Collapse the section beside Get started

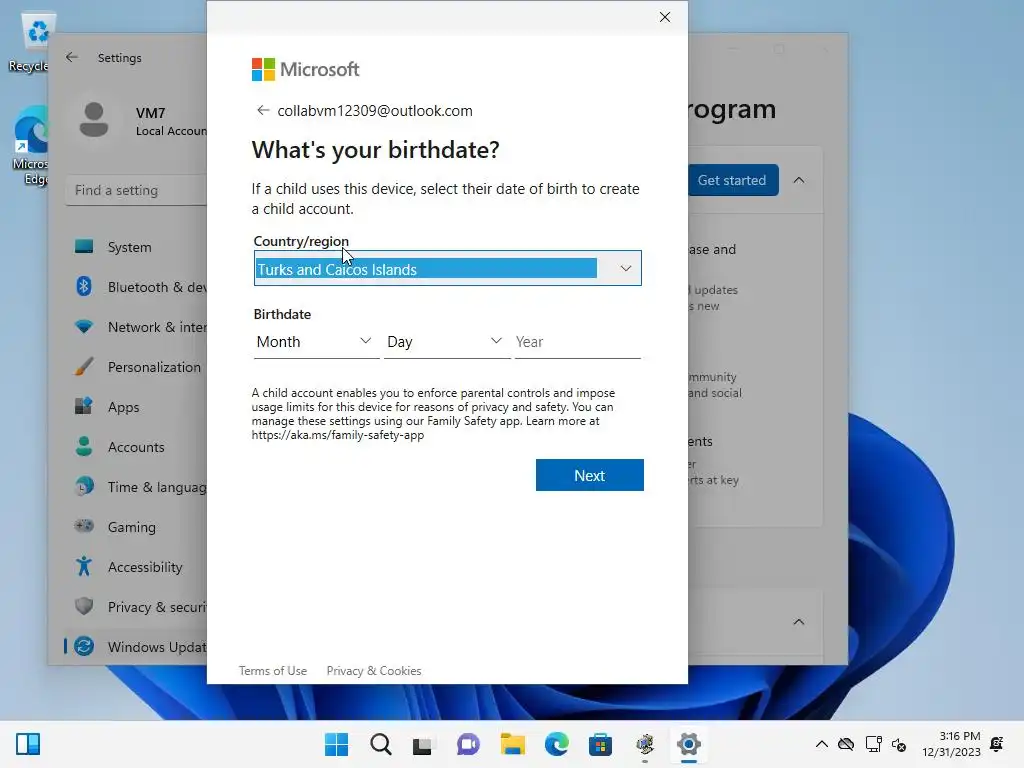point(799,180)
